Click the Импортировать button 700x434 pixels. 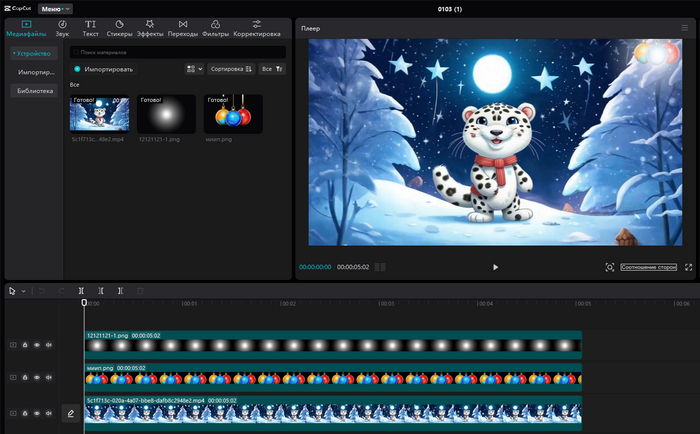(104, 69)
